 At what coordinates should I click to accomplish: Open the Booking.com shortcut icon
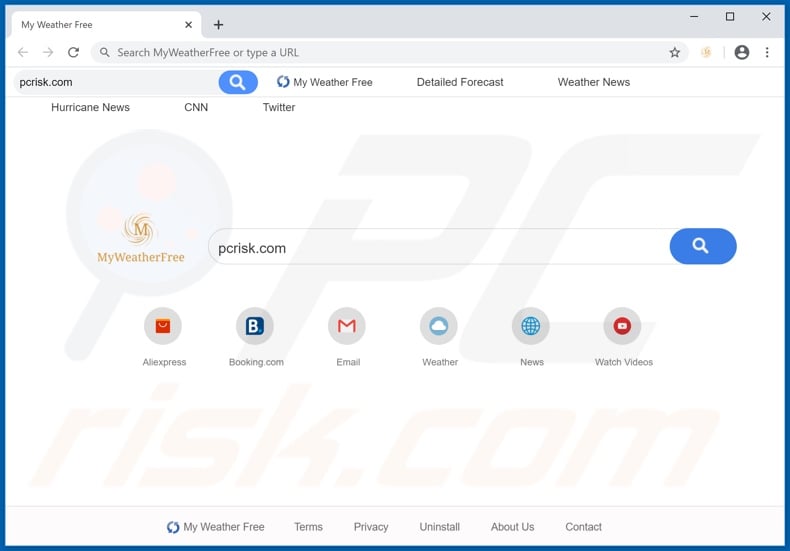coord(255,326)
